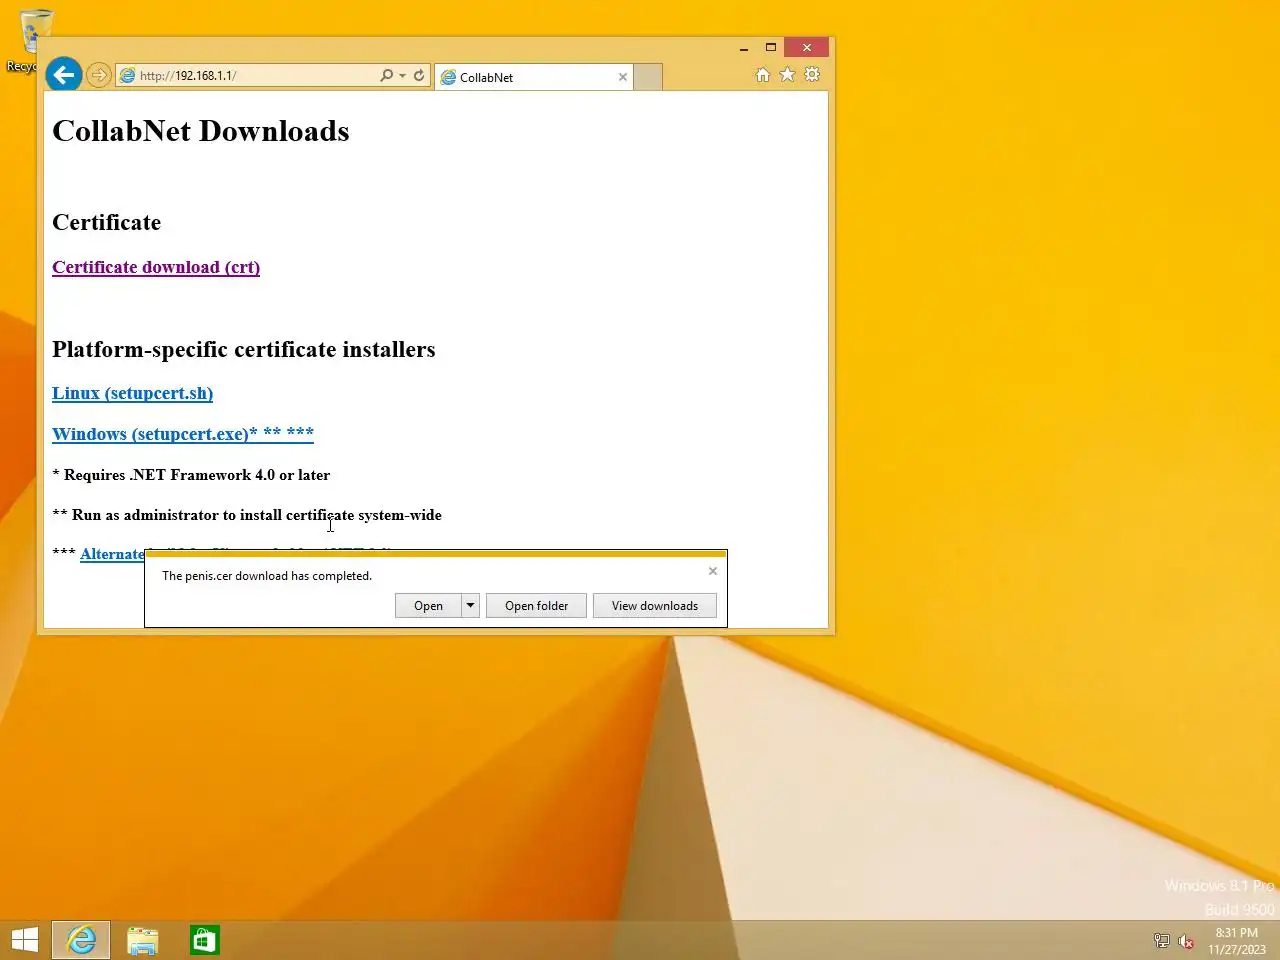The image size is (1280, 960).
Task: Open File Explorer from the taskbar
Action: pos(143,940)
